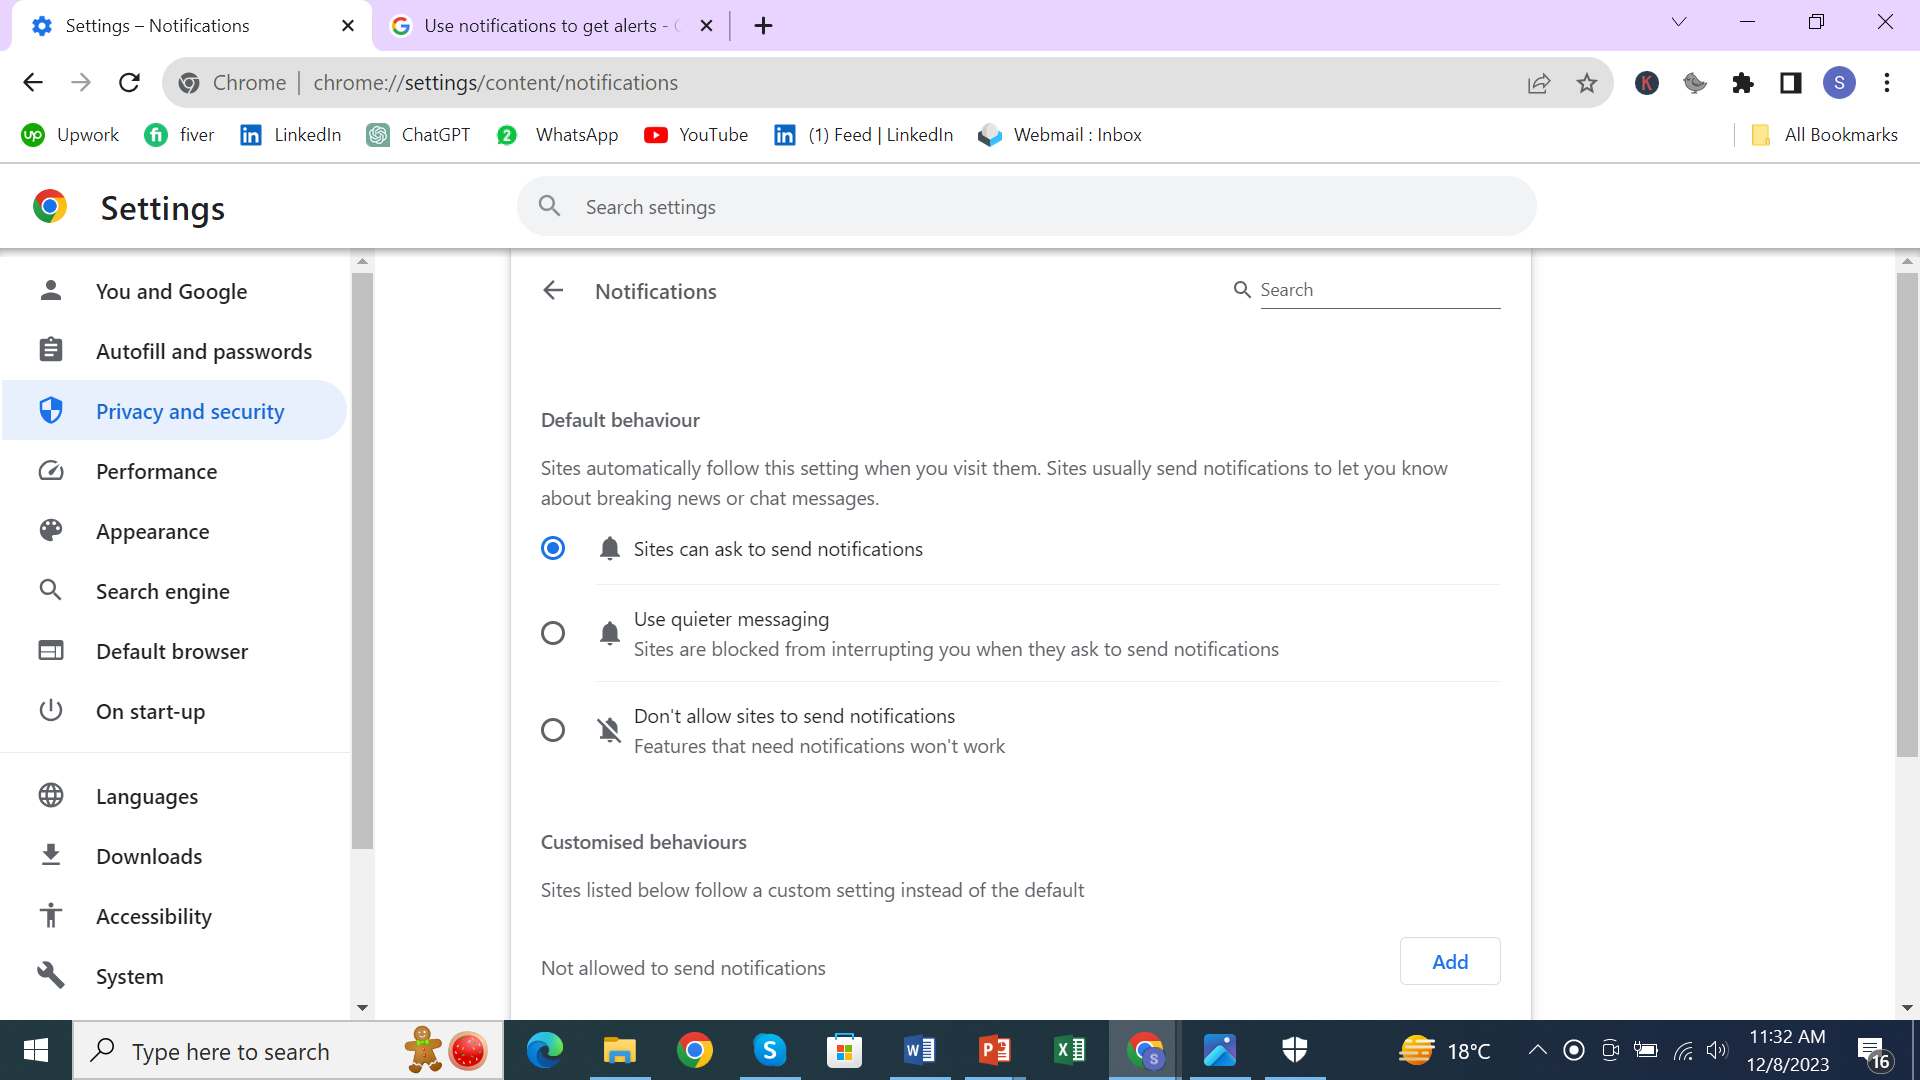
Task: Click Add under Not allowed to send notifications
Action: 1449,960
